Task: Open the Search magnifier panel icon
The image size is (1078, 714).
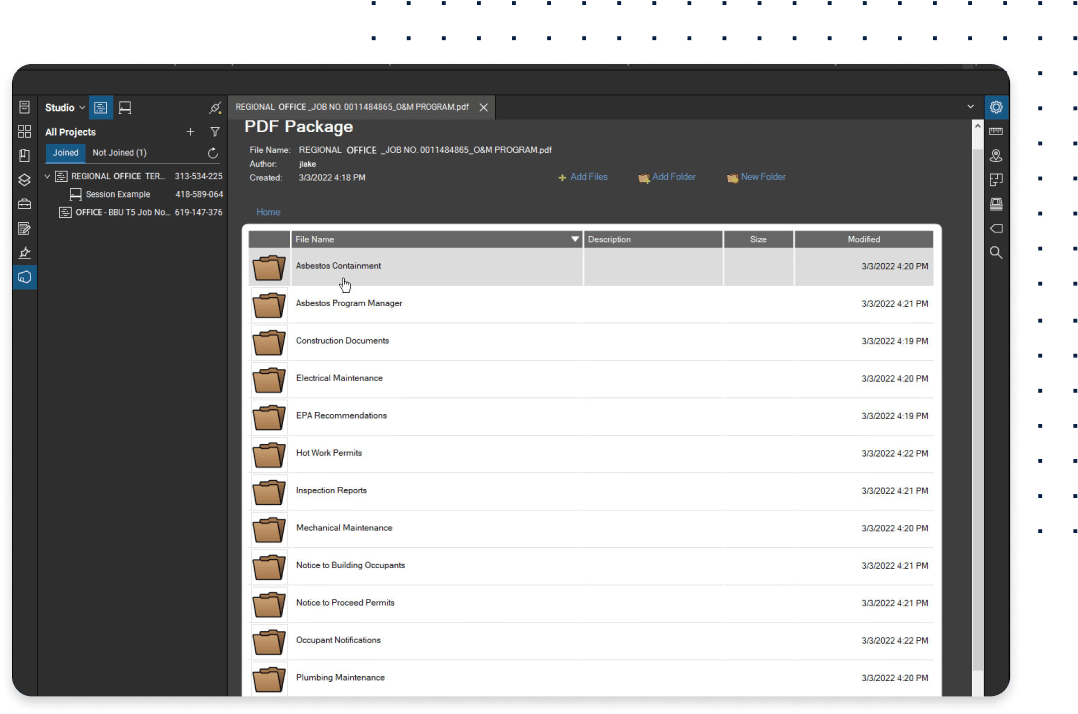Action: [996, 253]
